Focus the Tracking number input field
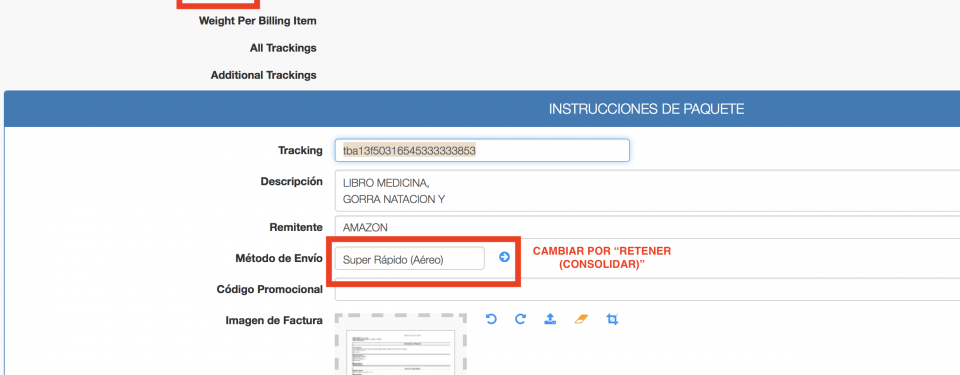This screenshot has width=960, height=375. click(x=482, y=150)
